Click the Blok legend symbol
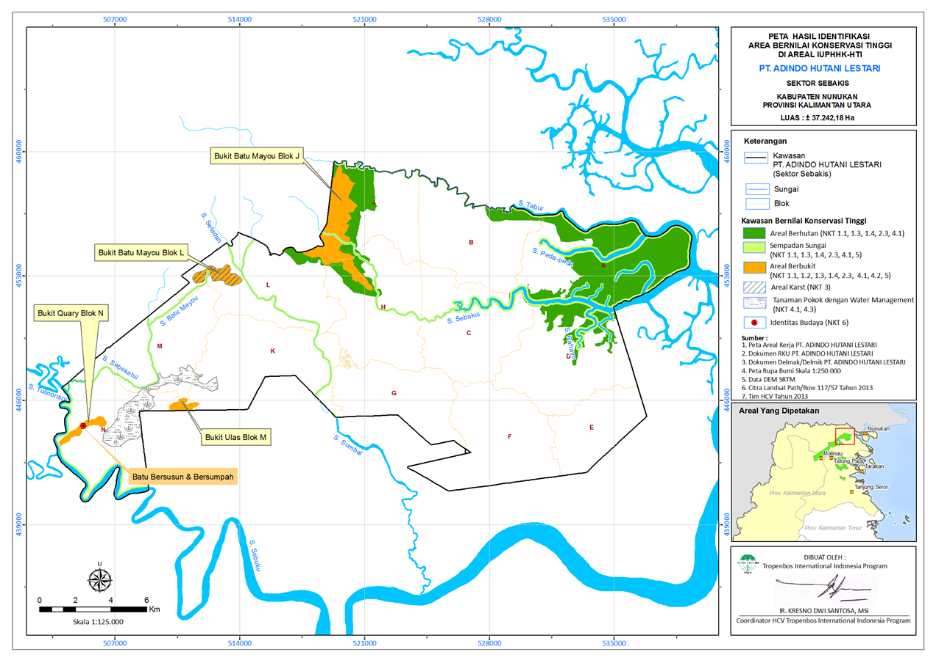 click(x=756, y=203)
